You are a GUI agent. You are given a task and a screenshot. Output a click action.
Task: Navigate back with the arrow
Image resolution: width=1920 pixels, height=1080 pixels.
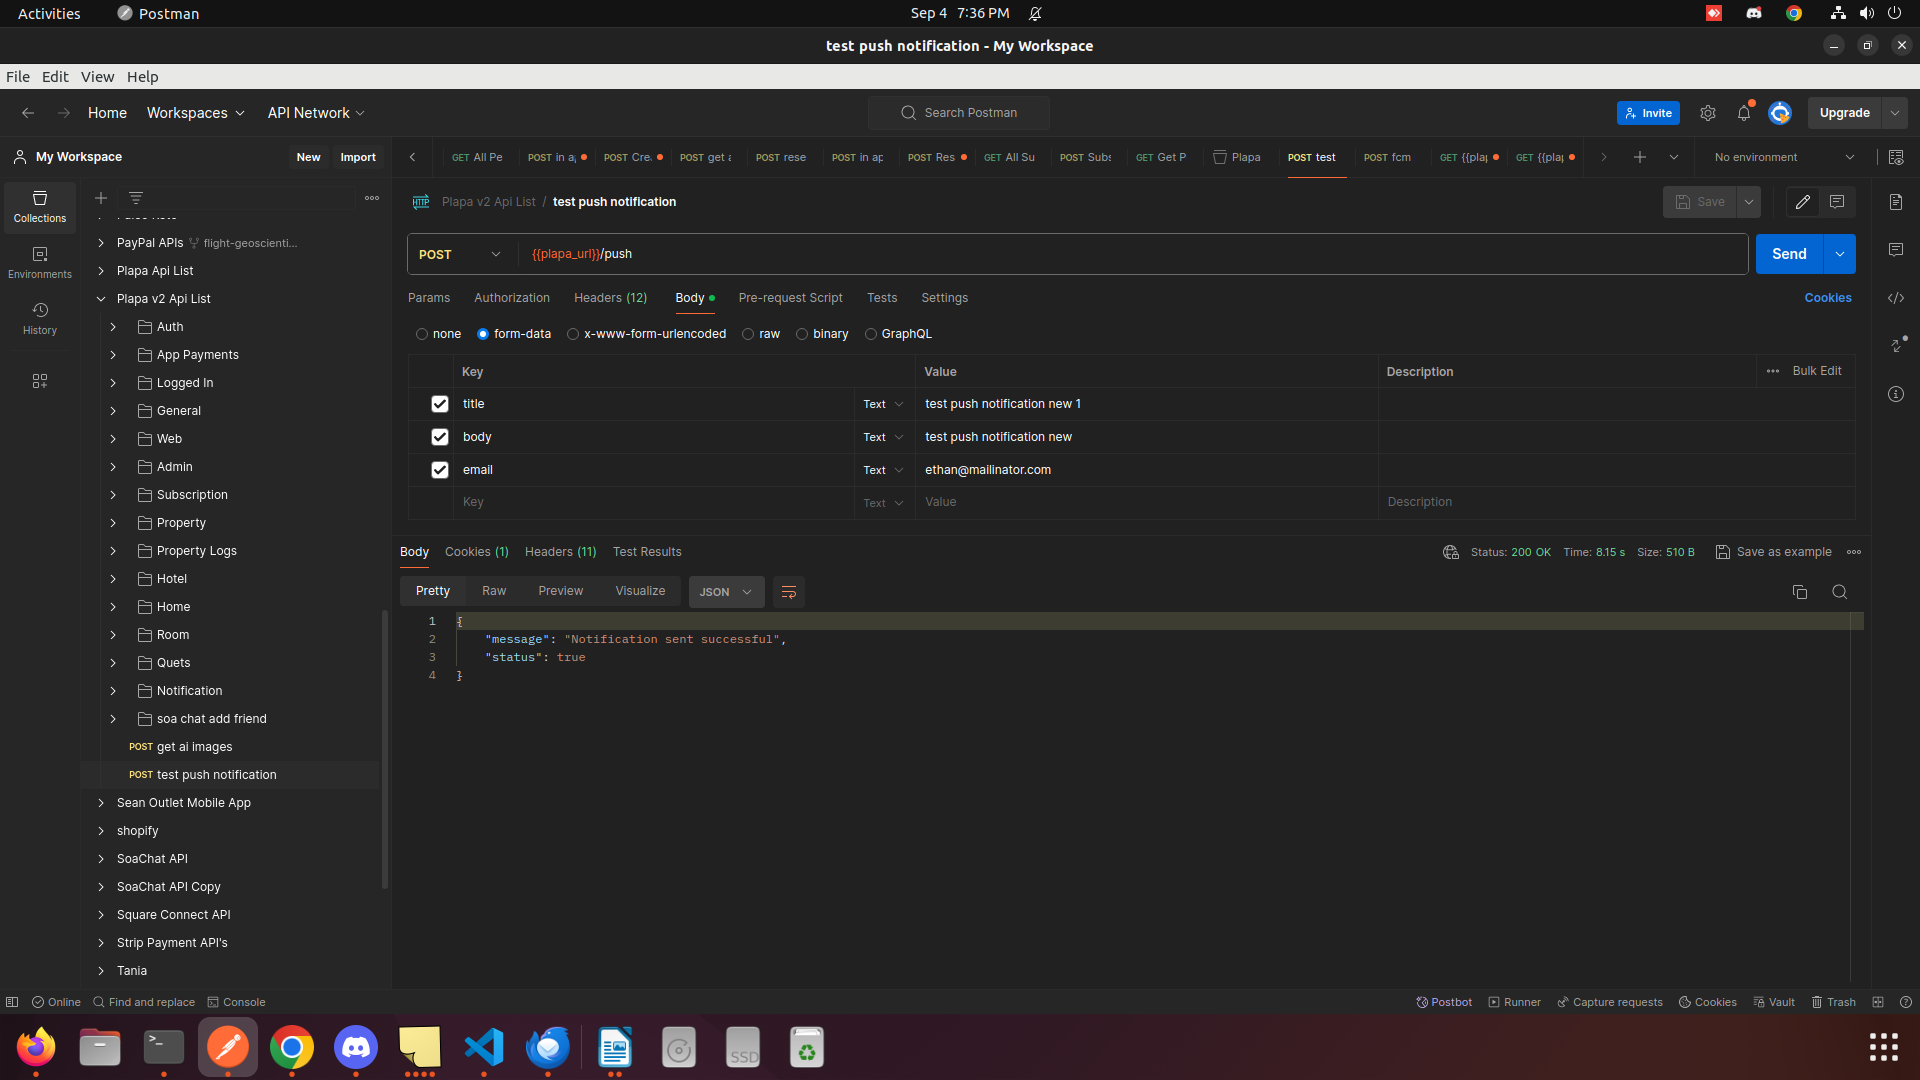coord(28,113)
